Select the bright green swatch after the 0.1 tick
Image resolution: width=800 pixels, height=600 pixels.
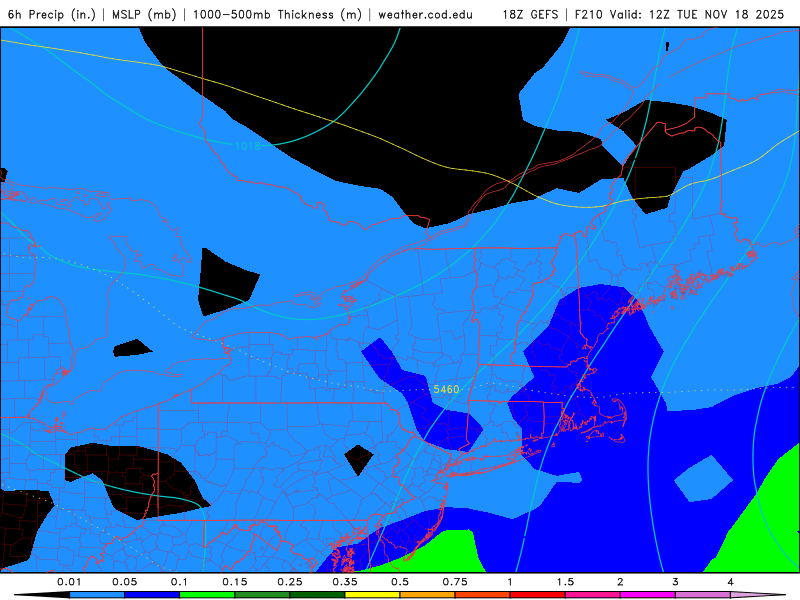tap(207, 595)
